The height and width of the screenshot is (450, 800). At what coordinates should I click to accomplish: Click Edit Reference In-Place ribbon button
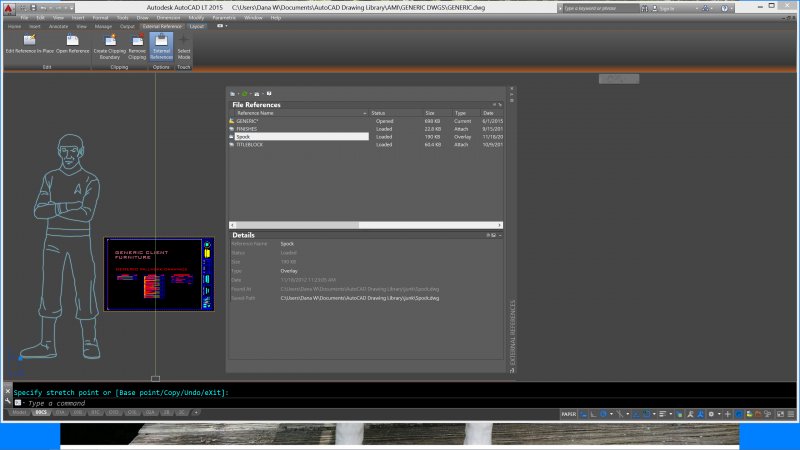pyautogui.click(x=30, y=44)
